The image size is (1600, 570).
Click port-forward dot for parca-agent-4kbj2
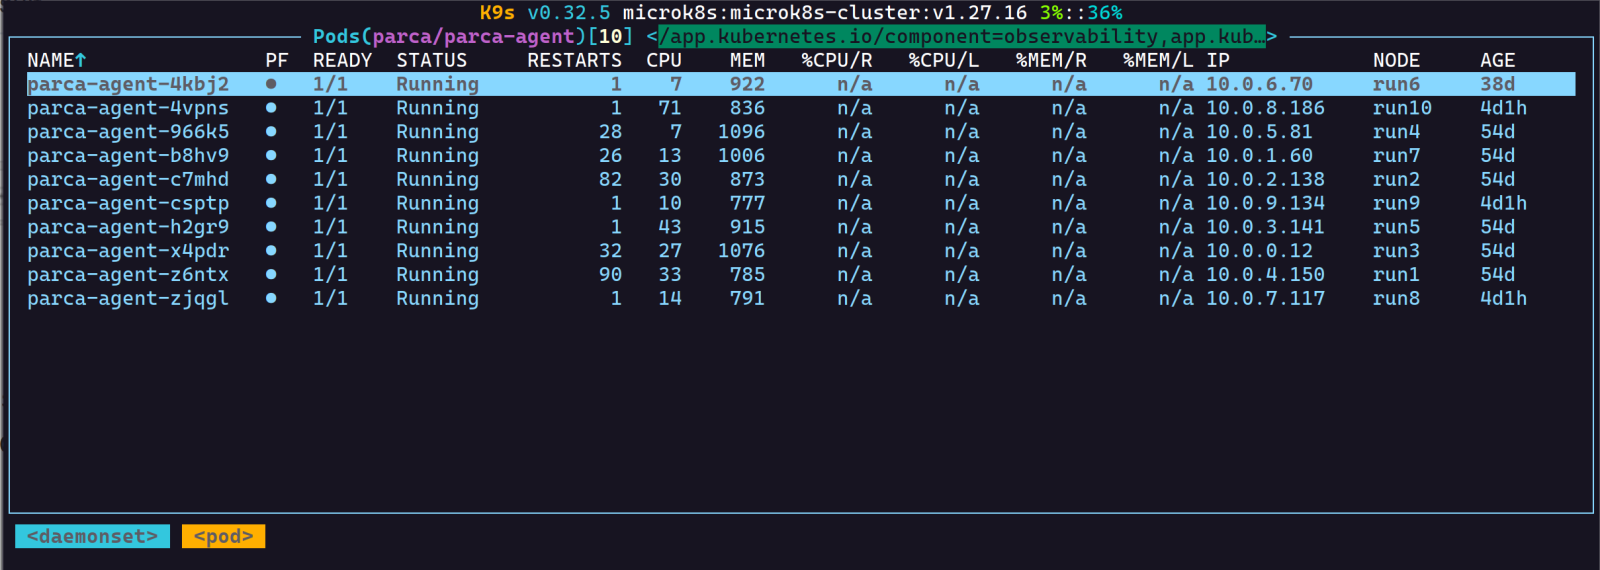pos(271,84)
